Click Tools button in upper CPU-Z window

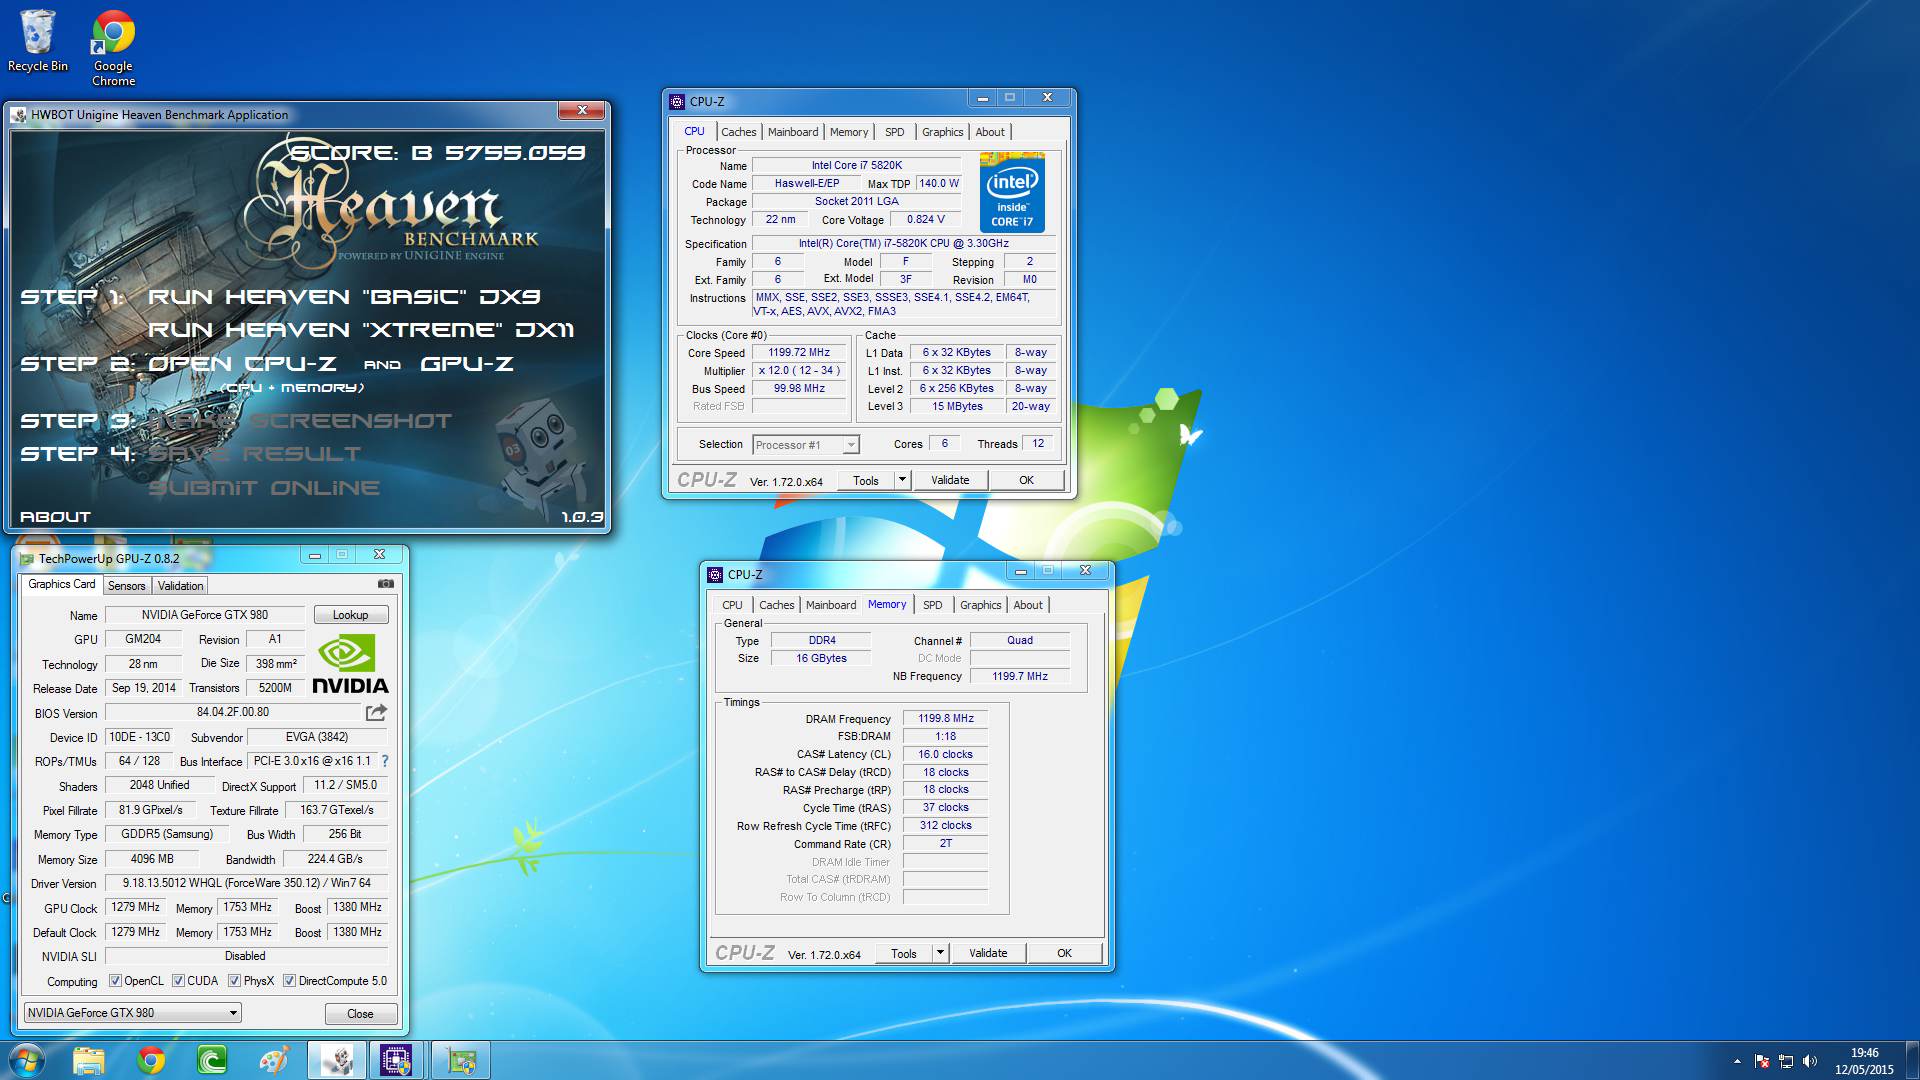[866, 480]
